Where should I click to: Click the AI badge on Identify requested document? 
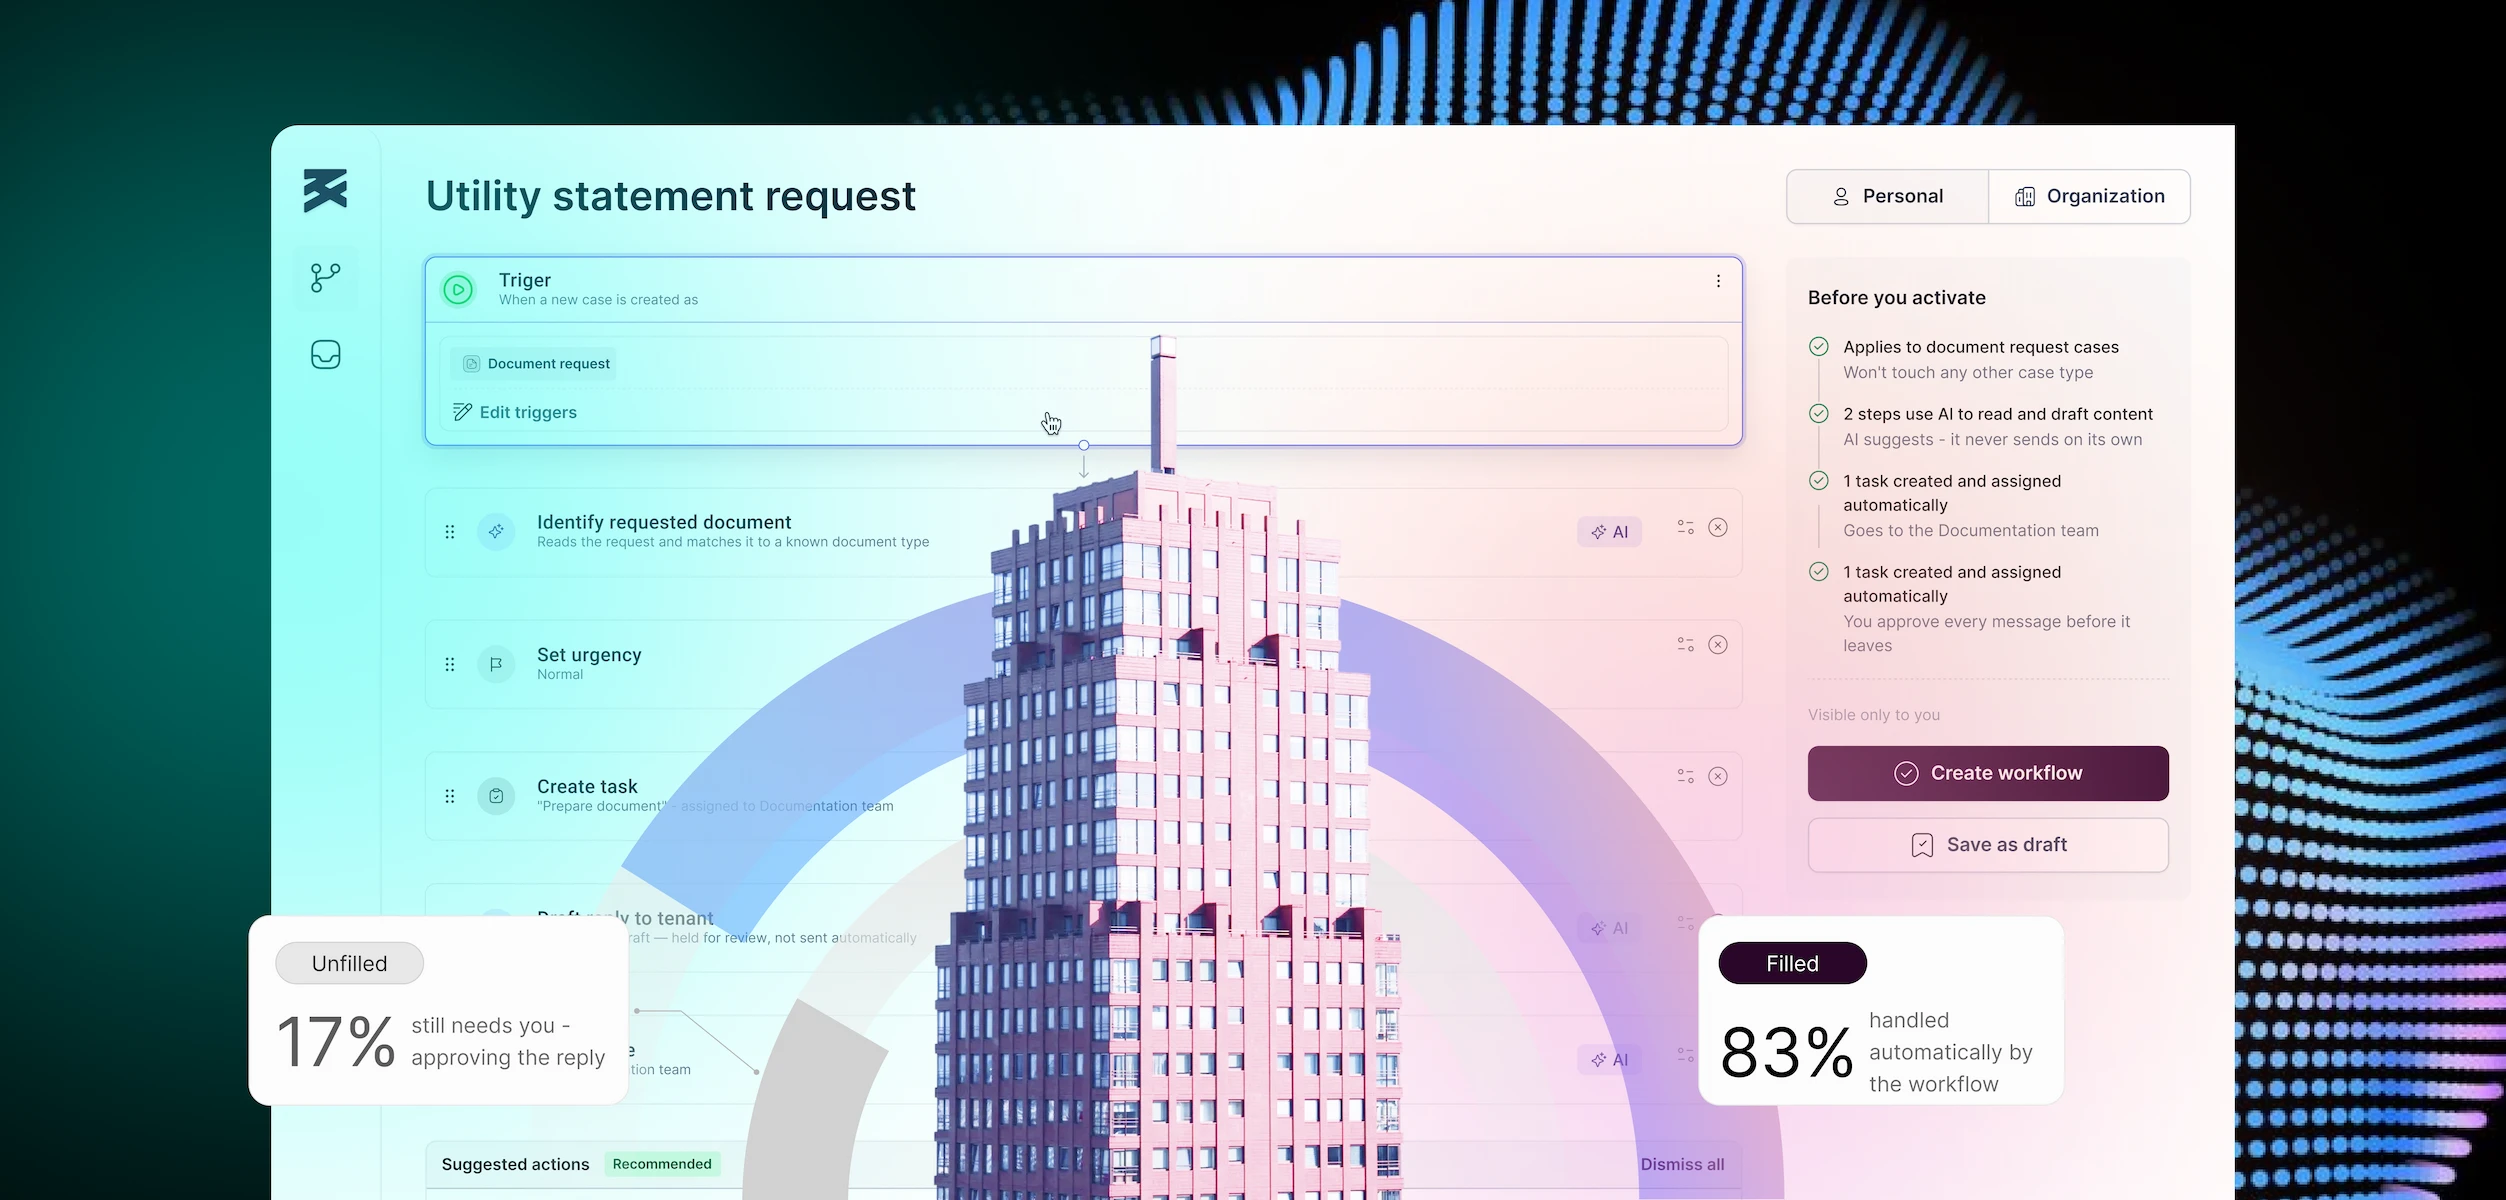click(1609, 532)
